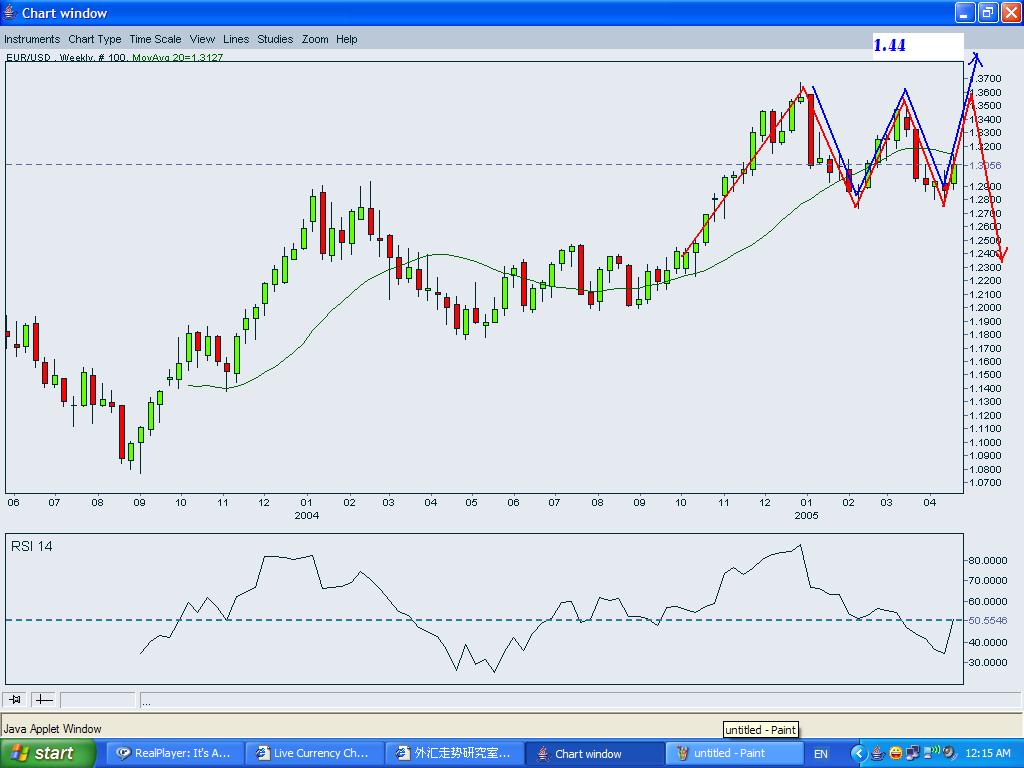Screen dimensions: 1024x768
Task: Click the 1.3056 current price label
Action: [984, 165]
